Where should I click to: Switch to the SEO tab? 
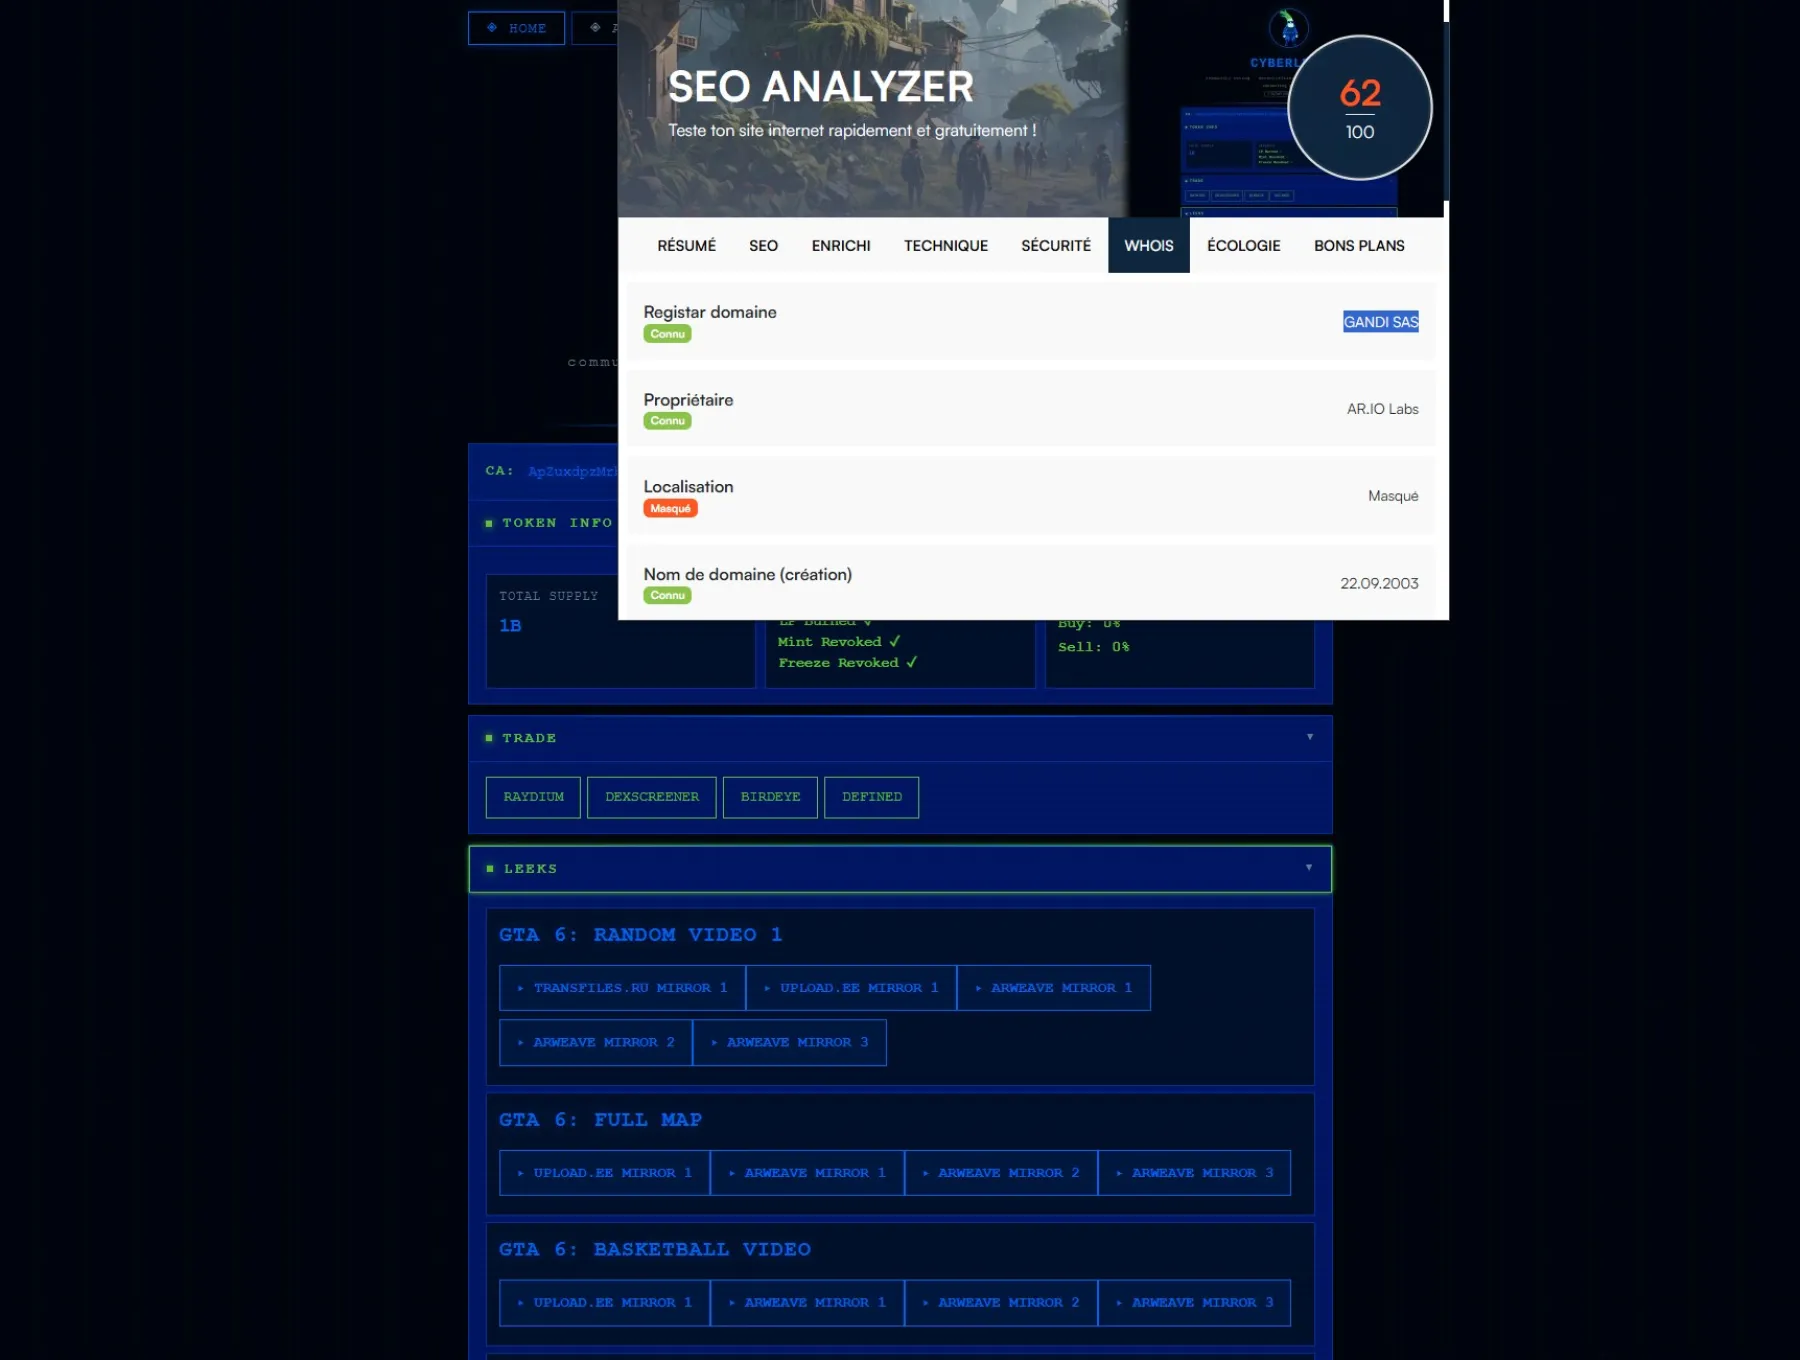763,246
